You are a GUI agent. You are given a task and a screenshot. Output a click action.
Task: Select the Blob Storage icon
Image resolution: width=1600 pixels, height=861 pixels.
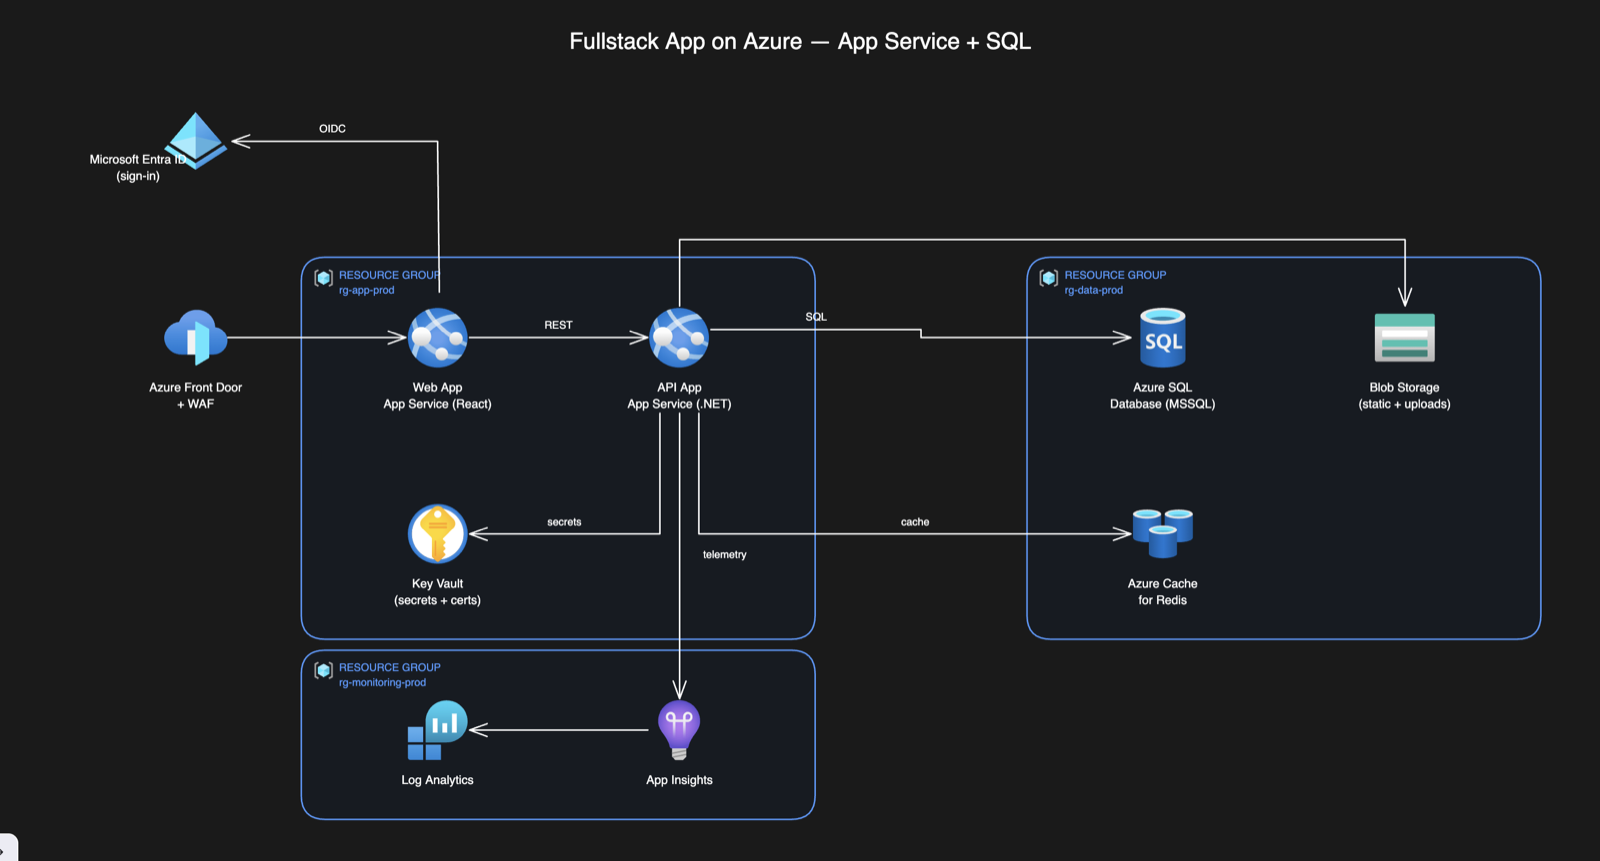point(1405,338)
